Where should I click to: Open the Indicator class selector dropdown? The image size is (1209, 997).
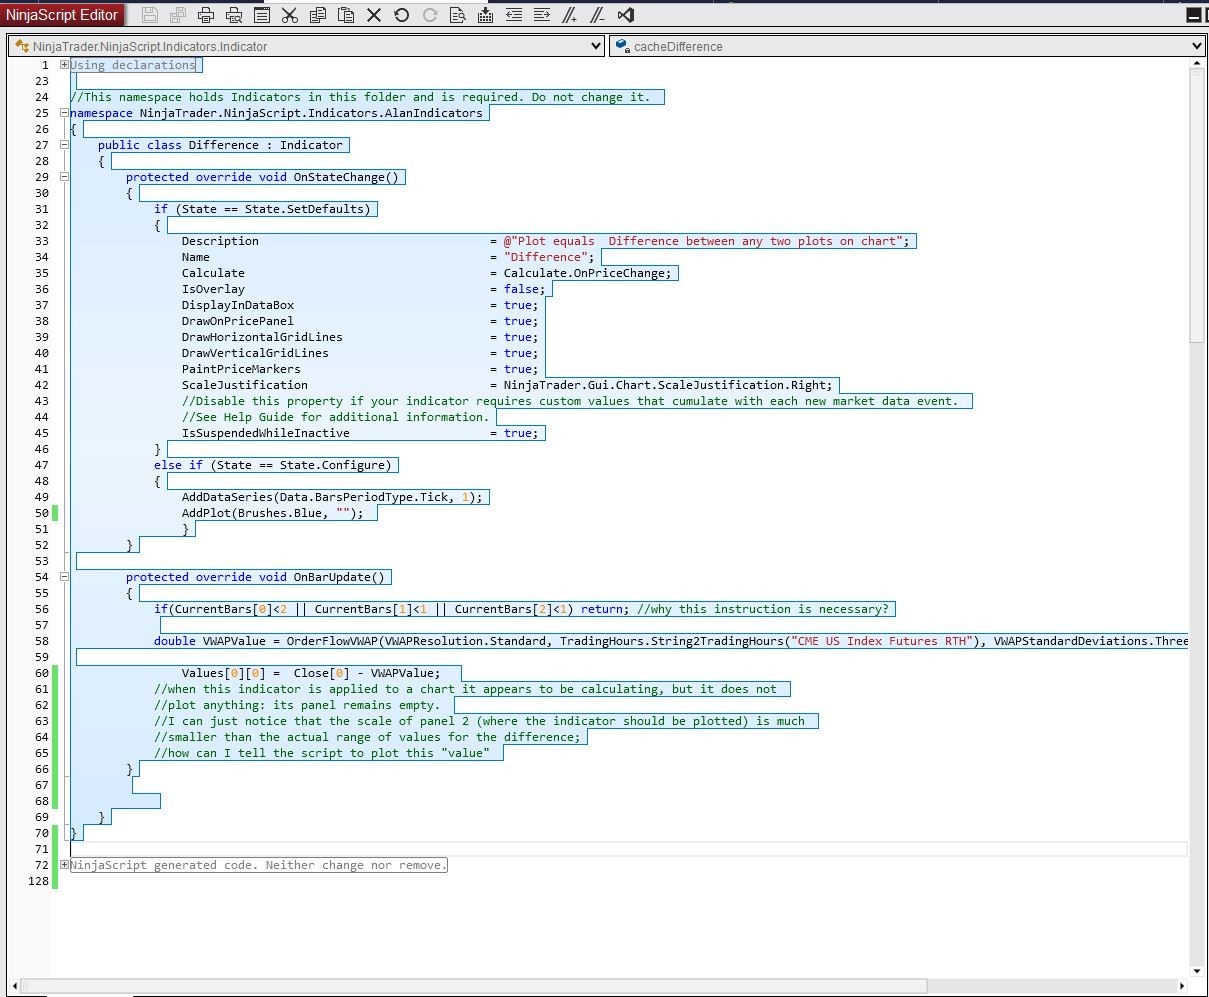click(597, 46)
